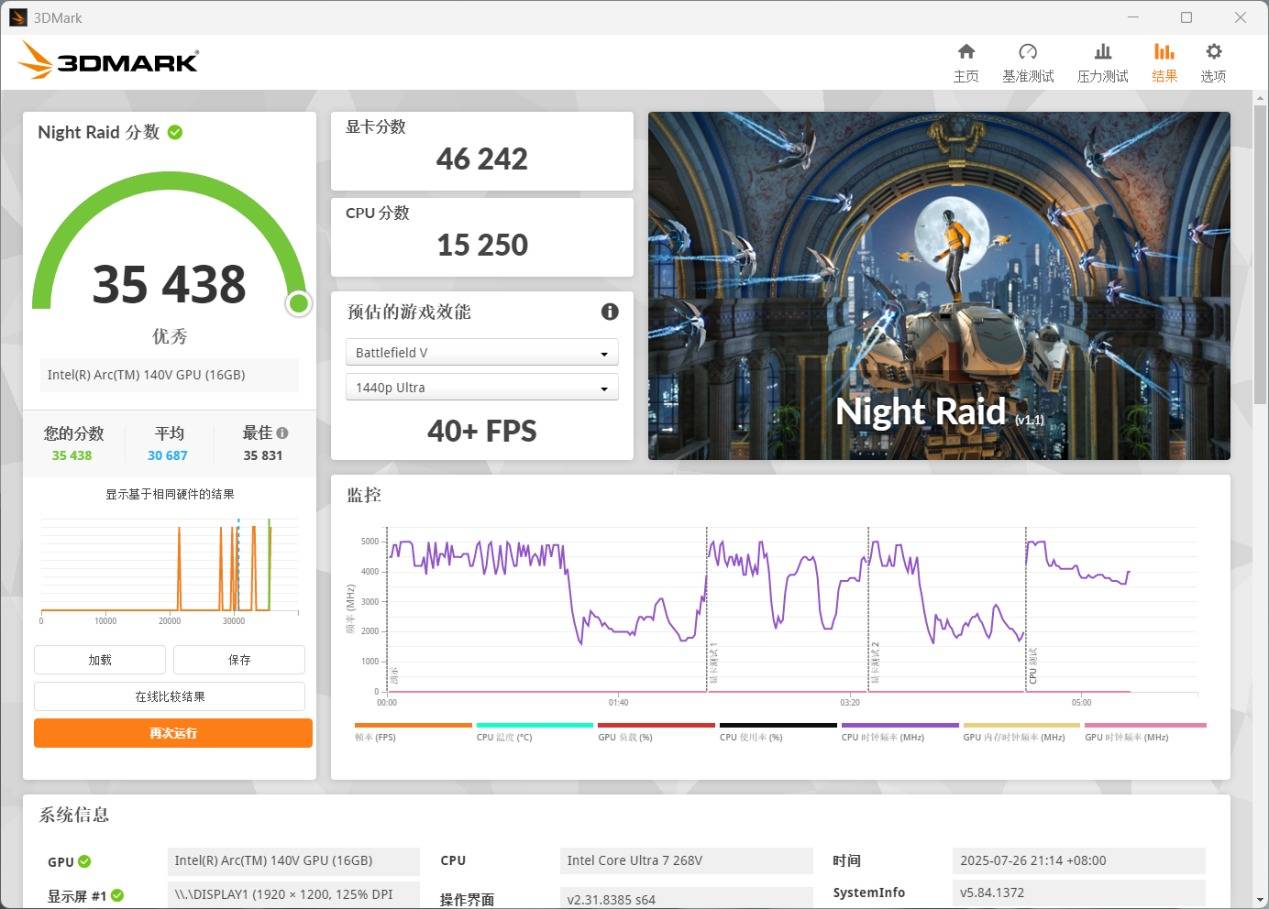Click info icon next to 最佳 score
1269x909 pixels.
(x=283, y=433)
